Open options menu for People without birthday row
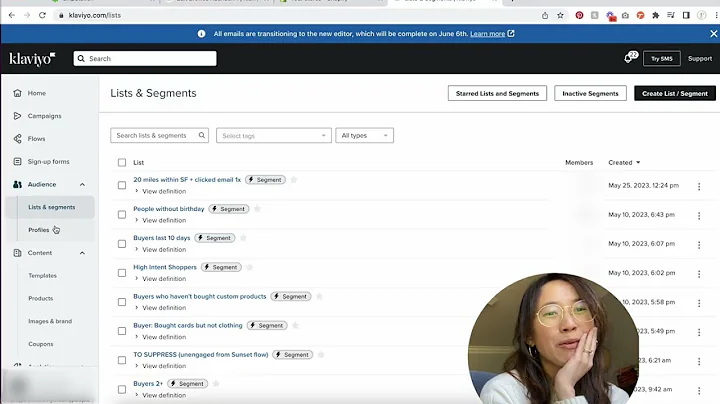Screen dimensions: 720x404 pos(699,216)
